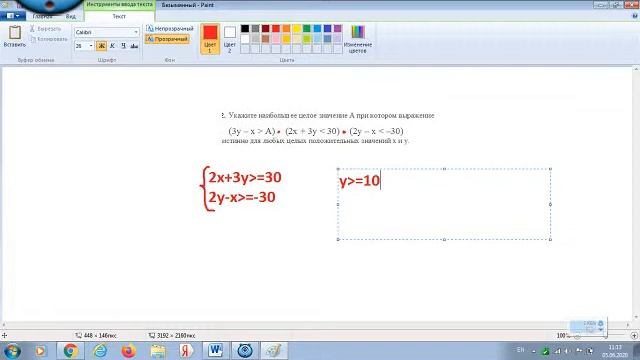Toggle bold (Ж) formatting

(101, 46)
